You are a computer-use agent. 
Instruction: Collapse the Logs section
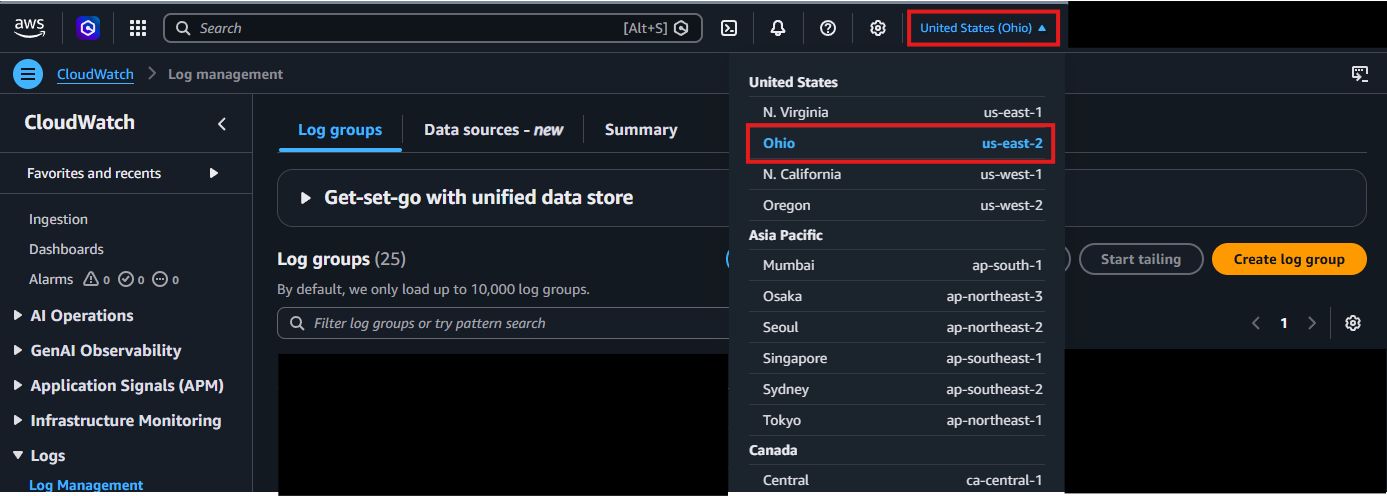[x=18, y=456]
